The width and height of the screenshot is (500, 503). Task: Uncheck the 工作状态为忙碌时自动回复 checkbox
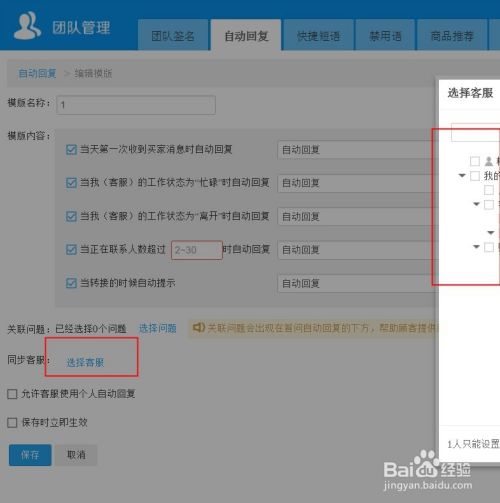tap(71, 183)
